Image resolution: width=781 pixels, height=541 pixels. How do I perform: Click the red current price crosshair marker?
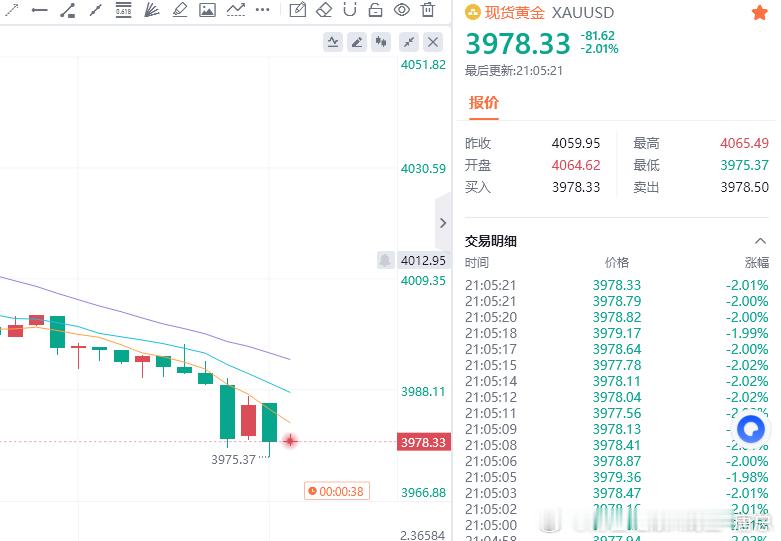(290, 441)
